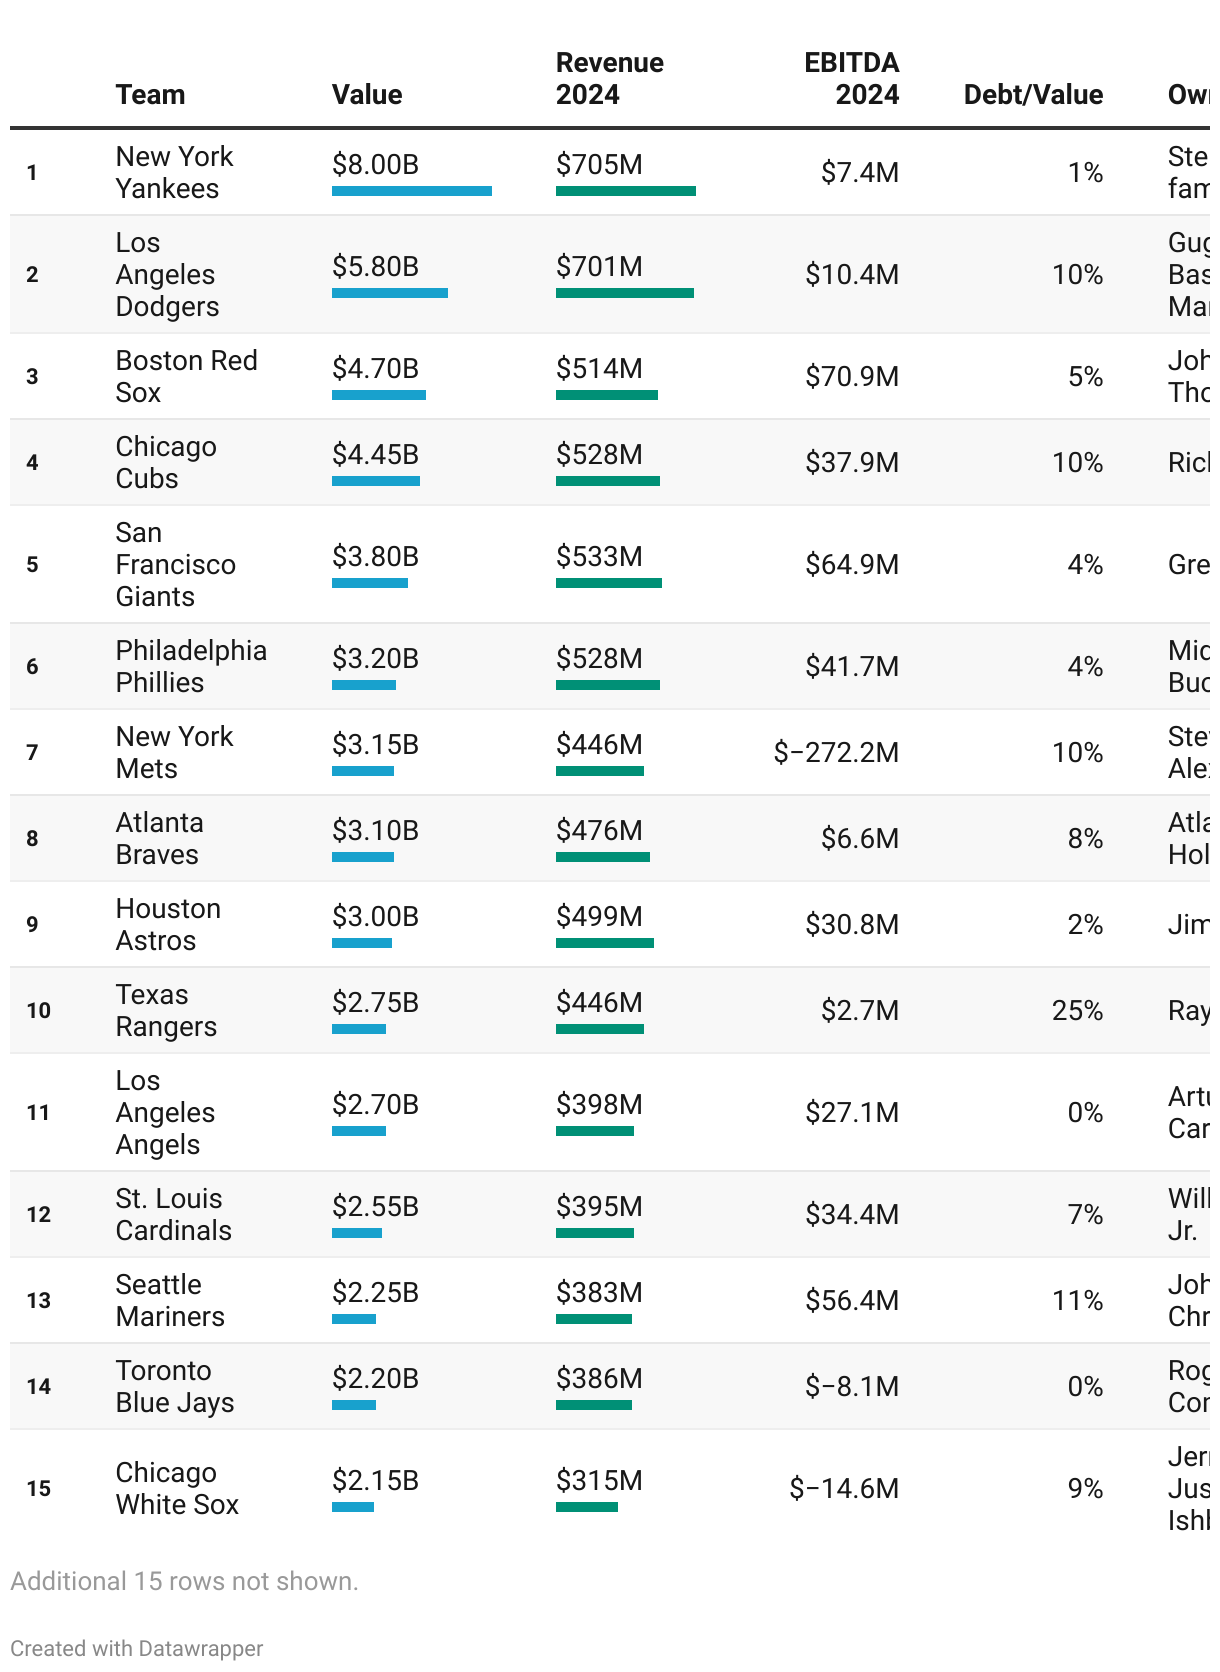This screenshot has width=1220, height=1672.
Task: Click the Team column header
Action: (150, 95)
